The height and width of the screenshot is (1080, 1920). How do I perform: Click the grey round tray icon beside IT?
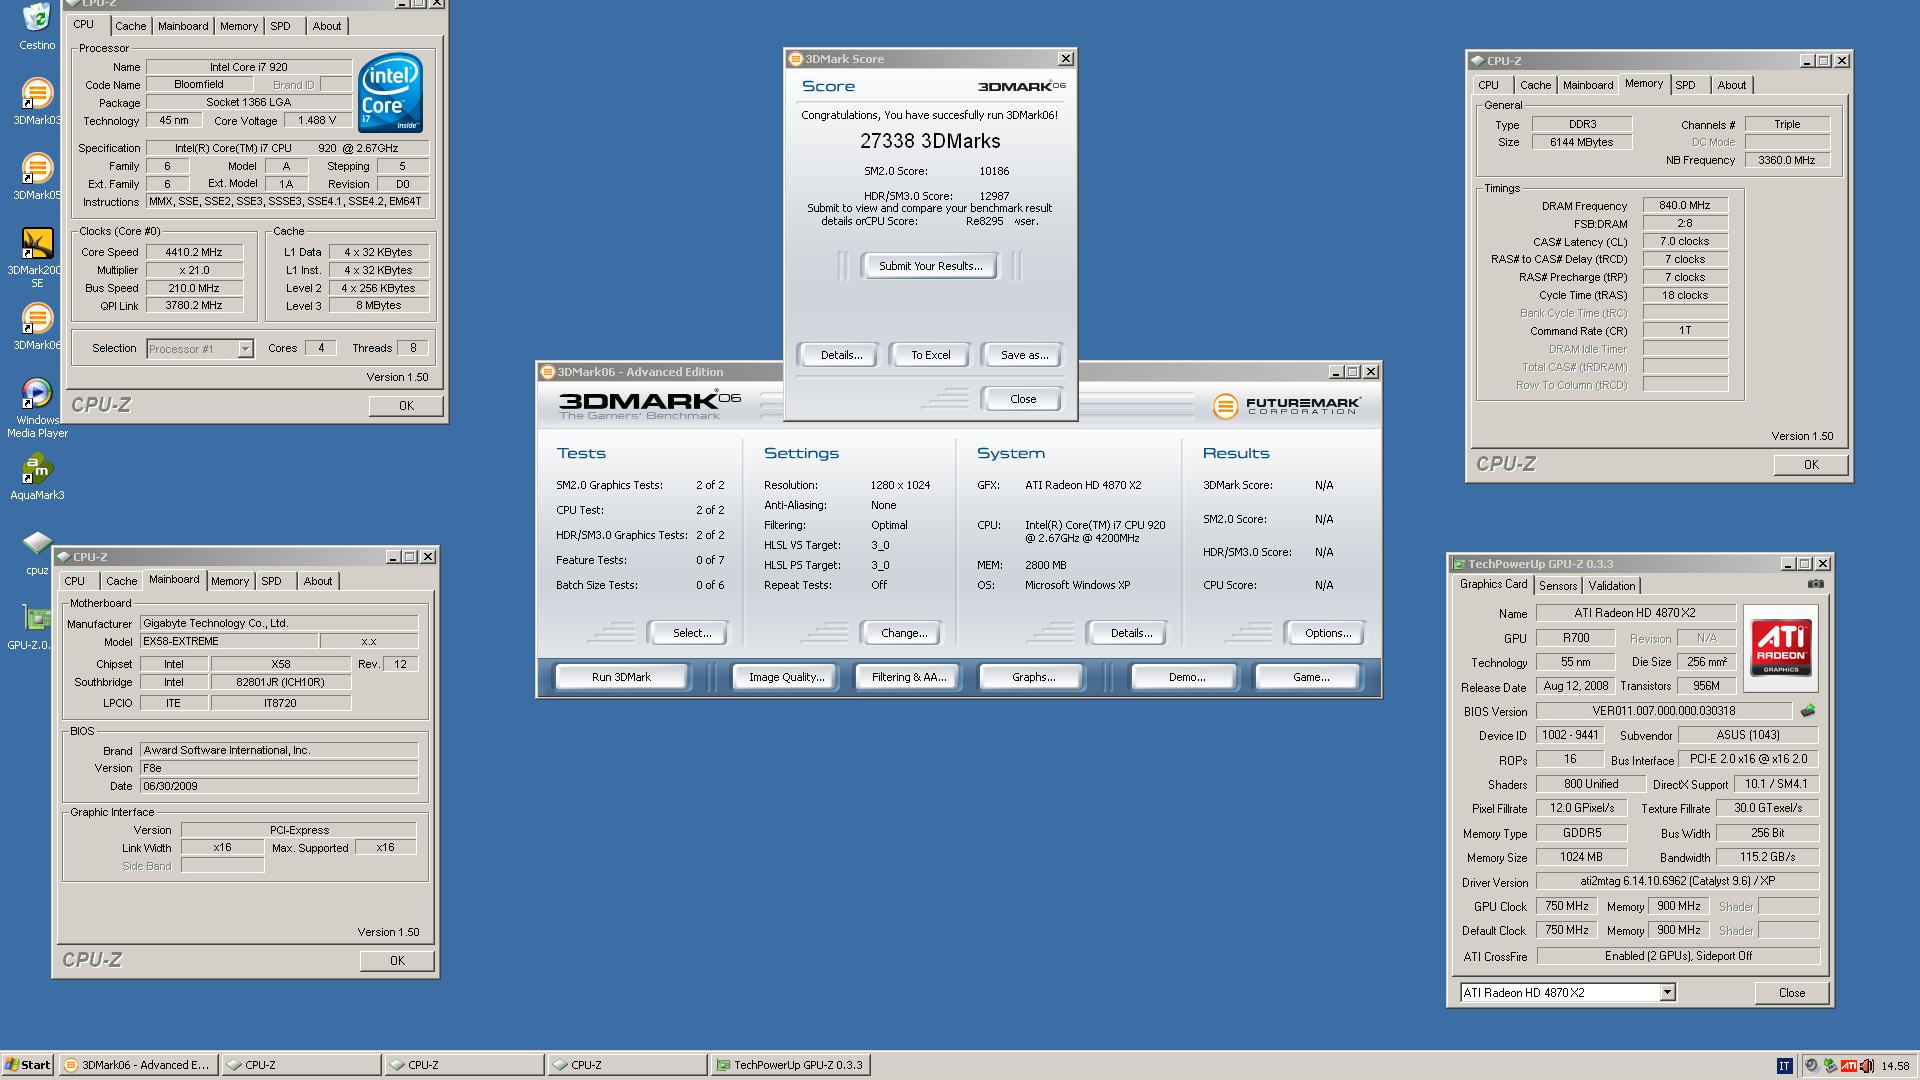click(x=1811, y=1066)
